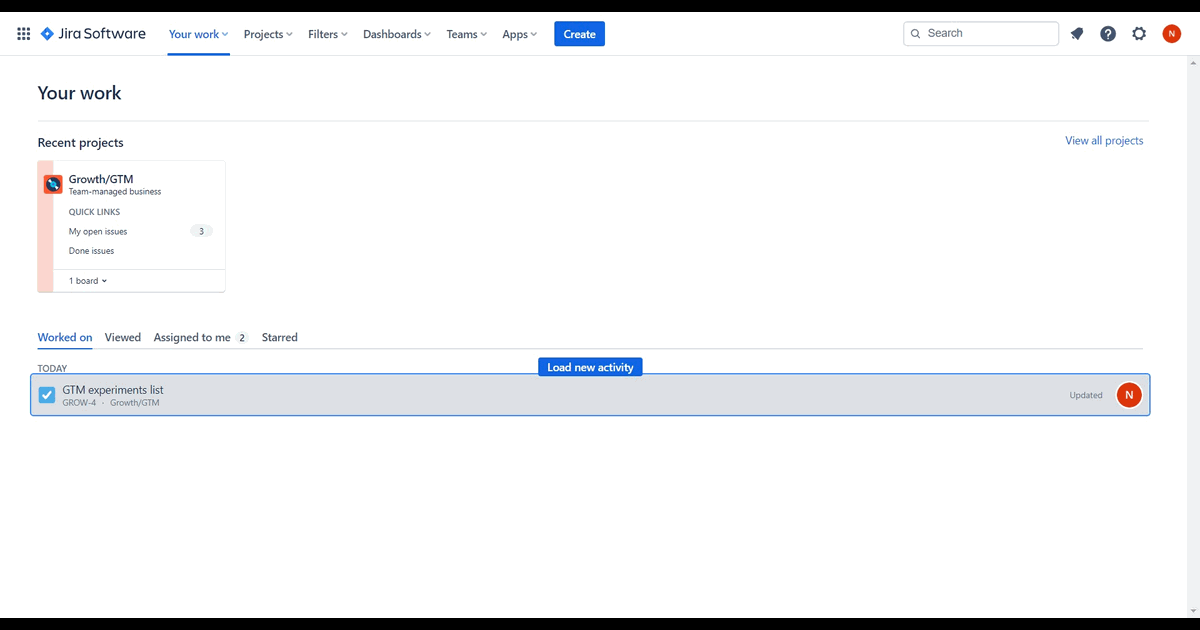The height and width of the screenshot is (630, 1200).
Task: Open the Your work dropdown menu
Action: click(198, 34)
